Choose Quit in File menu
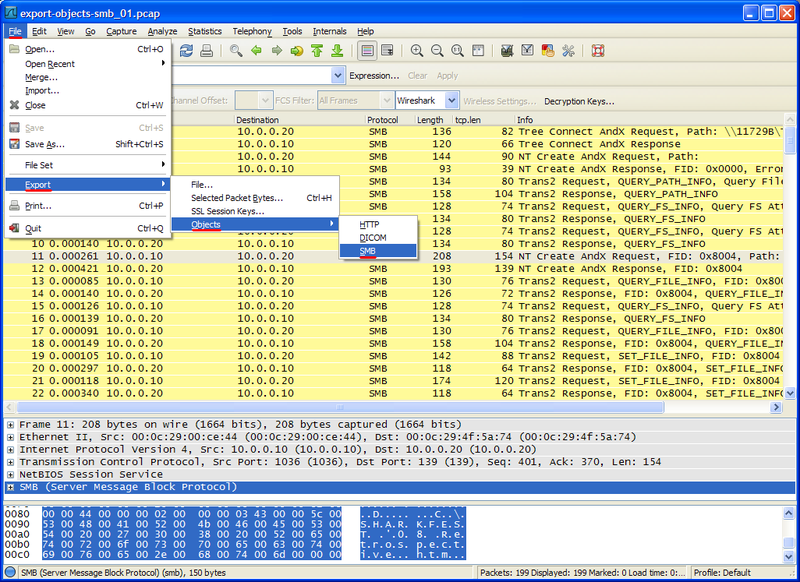This screenshot has width=800, height=582. [88, 229]
